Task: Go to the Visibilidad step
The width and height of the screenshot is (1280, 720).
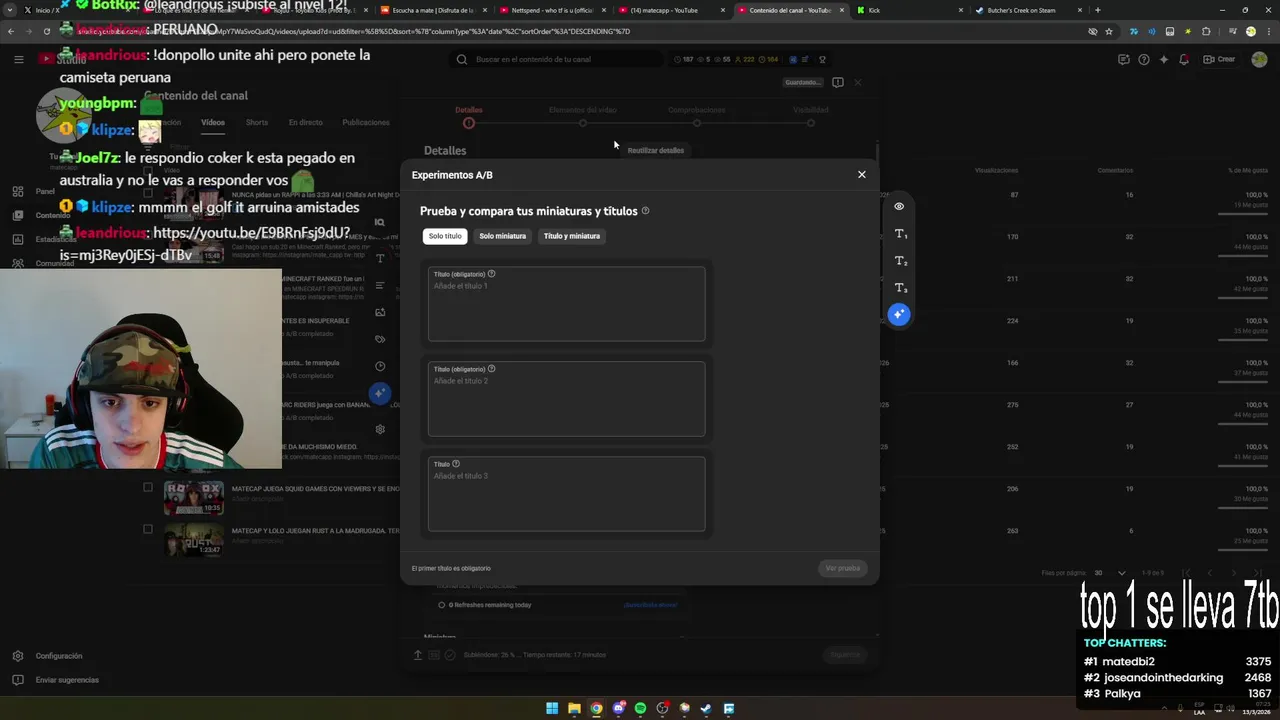Action: 811,116
